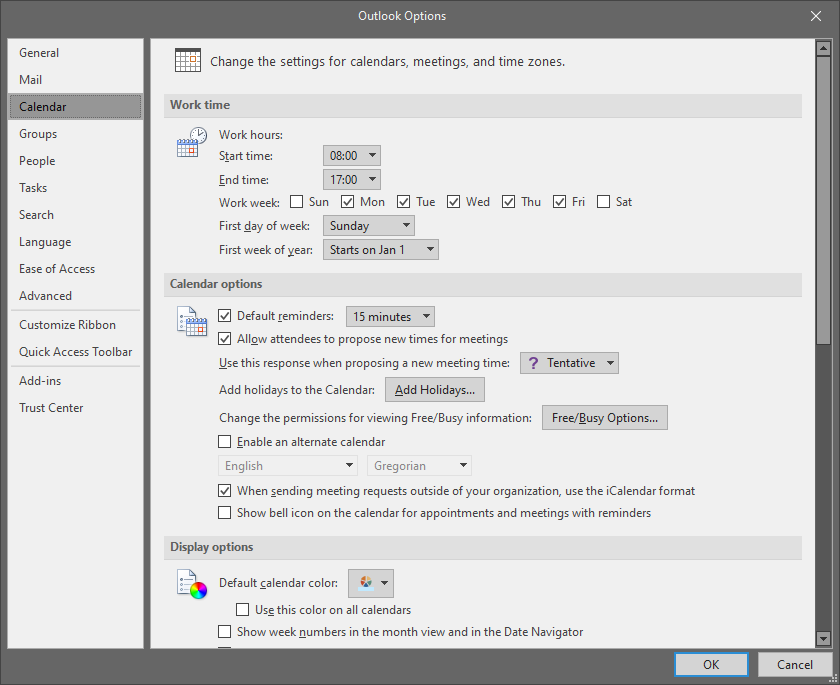Open the Default calendar color picker
This screenshot has height=685, width=840.
pos(371,583)
